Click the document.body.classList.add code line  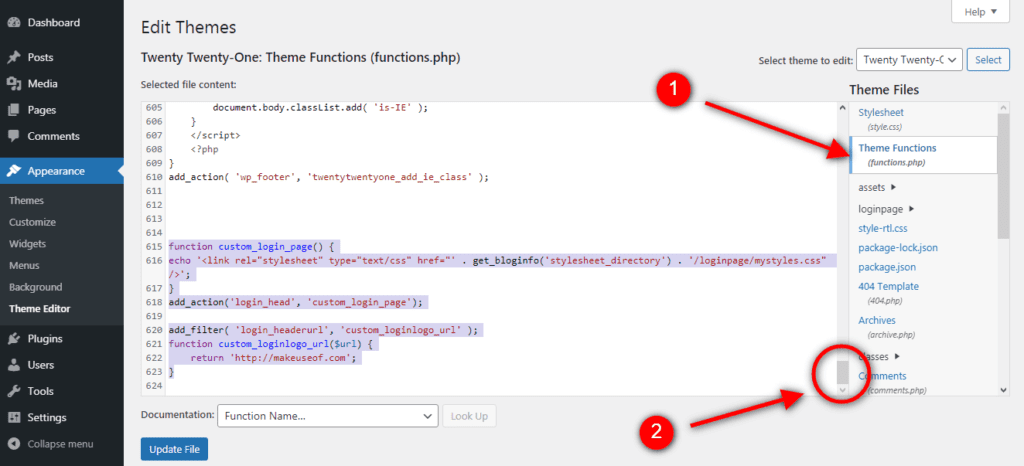[320, 108]
